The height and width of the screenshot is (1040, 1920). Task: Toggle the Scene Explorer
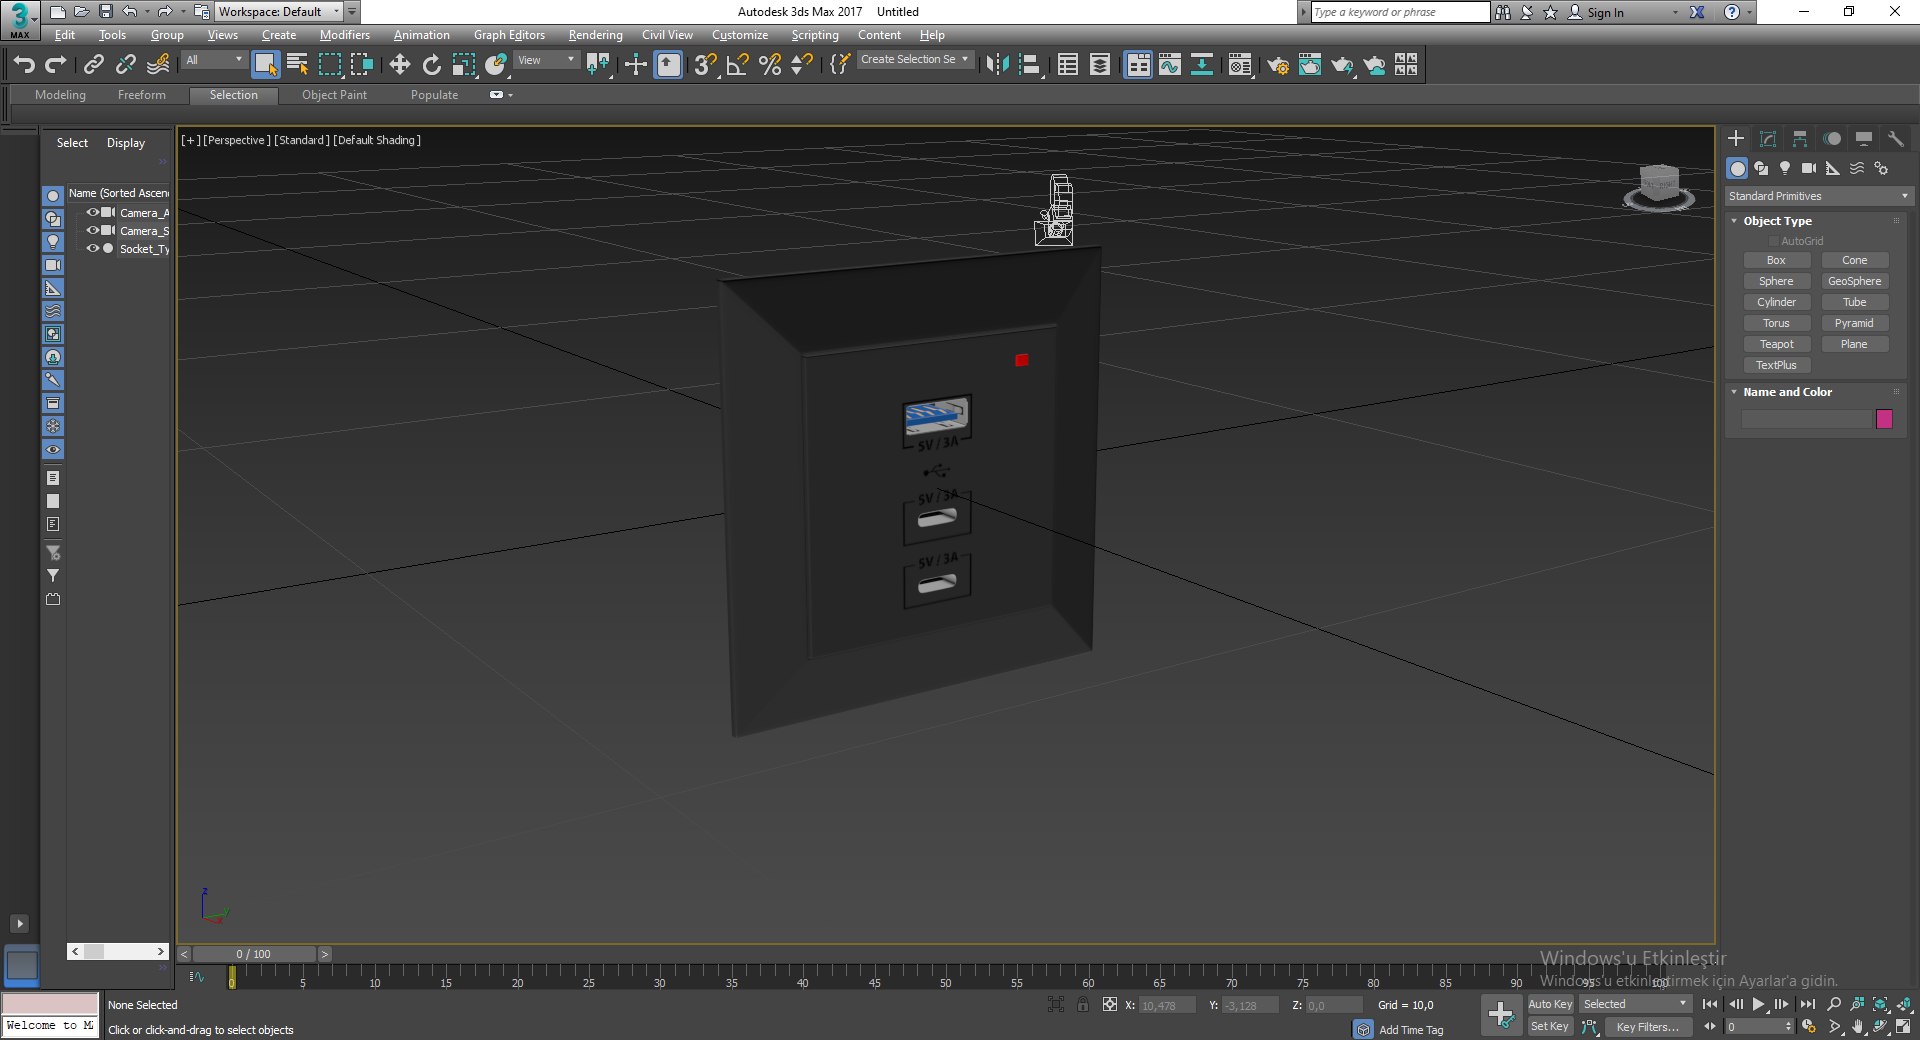1067,65
